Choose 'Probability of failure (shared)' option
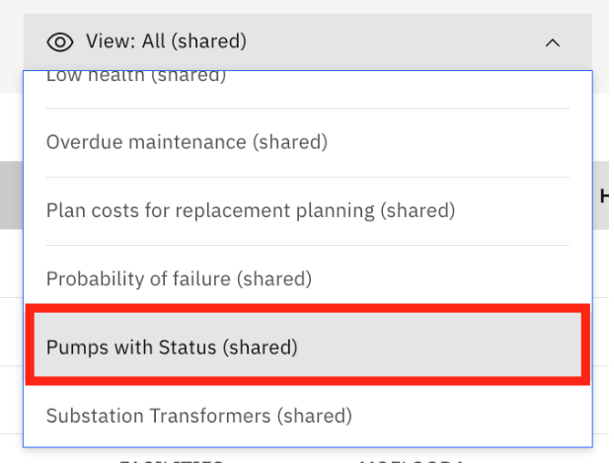This screenshot has height=467, width=614. 308,279
